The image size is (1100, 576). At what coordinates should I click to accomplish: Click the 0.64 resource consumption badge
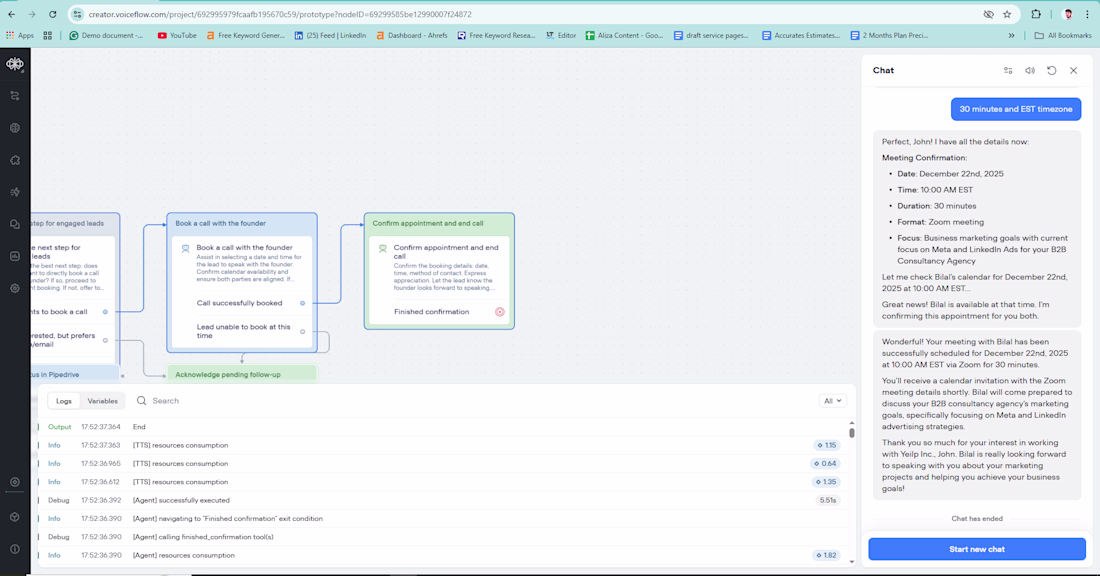point(826,464)
